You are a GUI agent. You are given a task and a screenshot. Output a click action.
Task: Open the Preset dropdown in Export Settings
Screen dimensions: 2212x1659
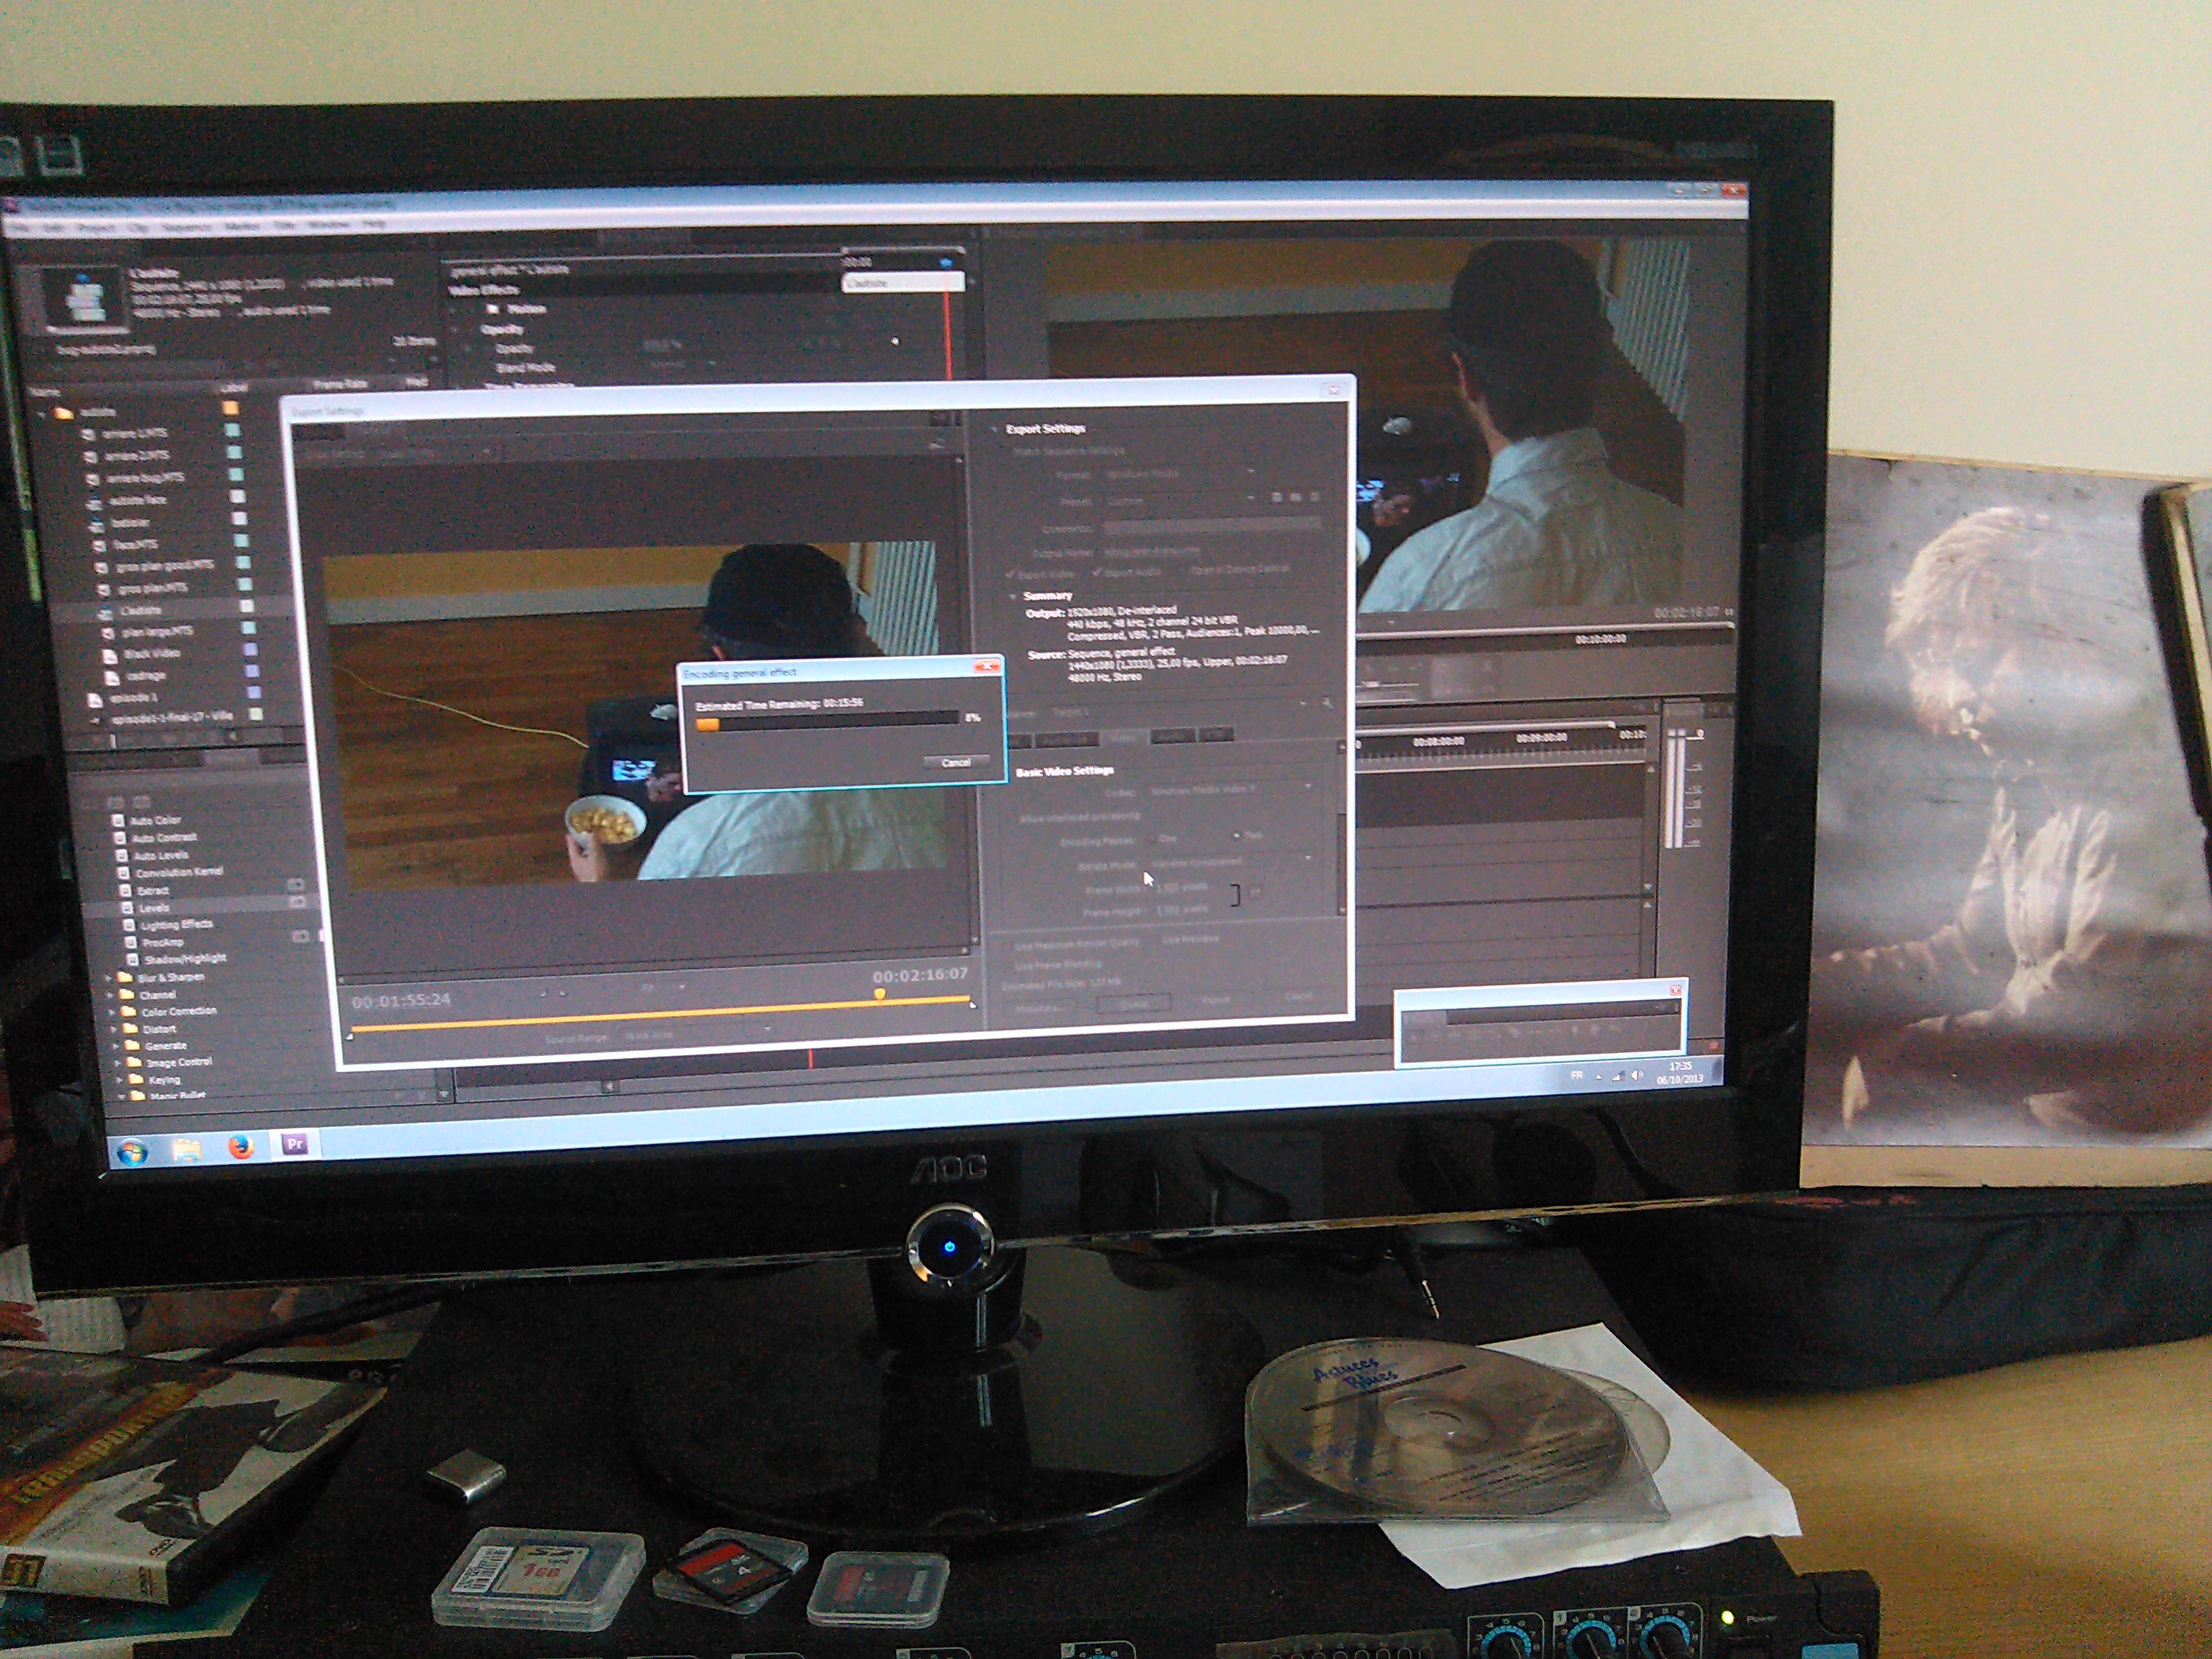coord(1179,499)
